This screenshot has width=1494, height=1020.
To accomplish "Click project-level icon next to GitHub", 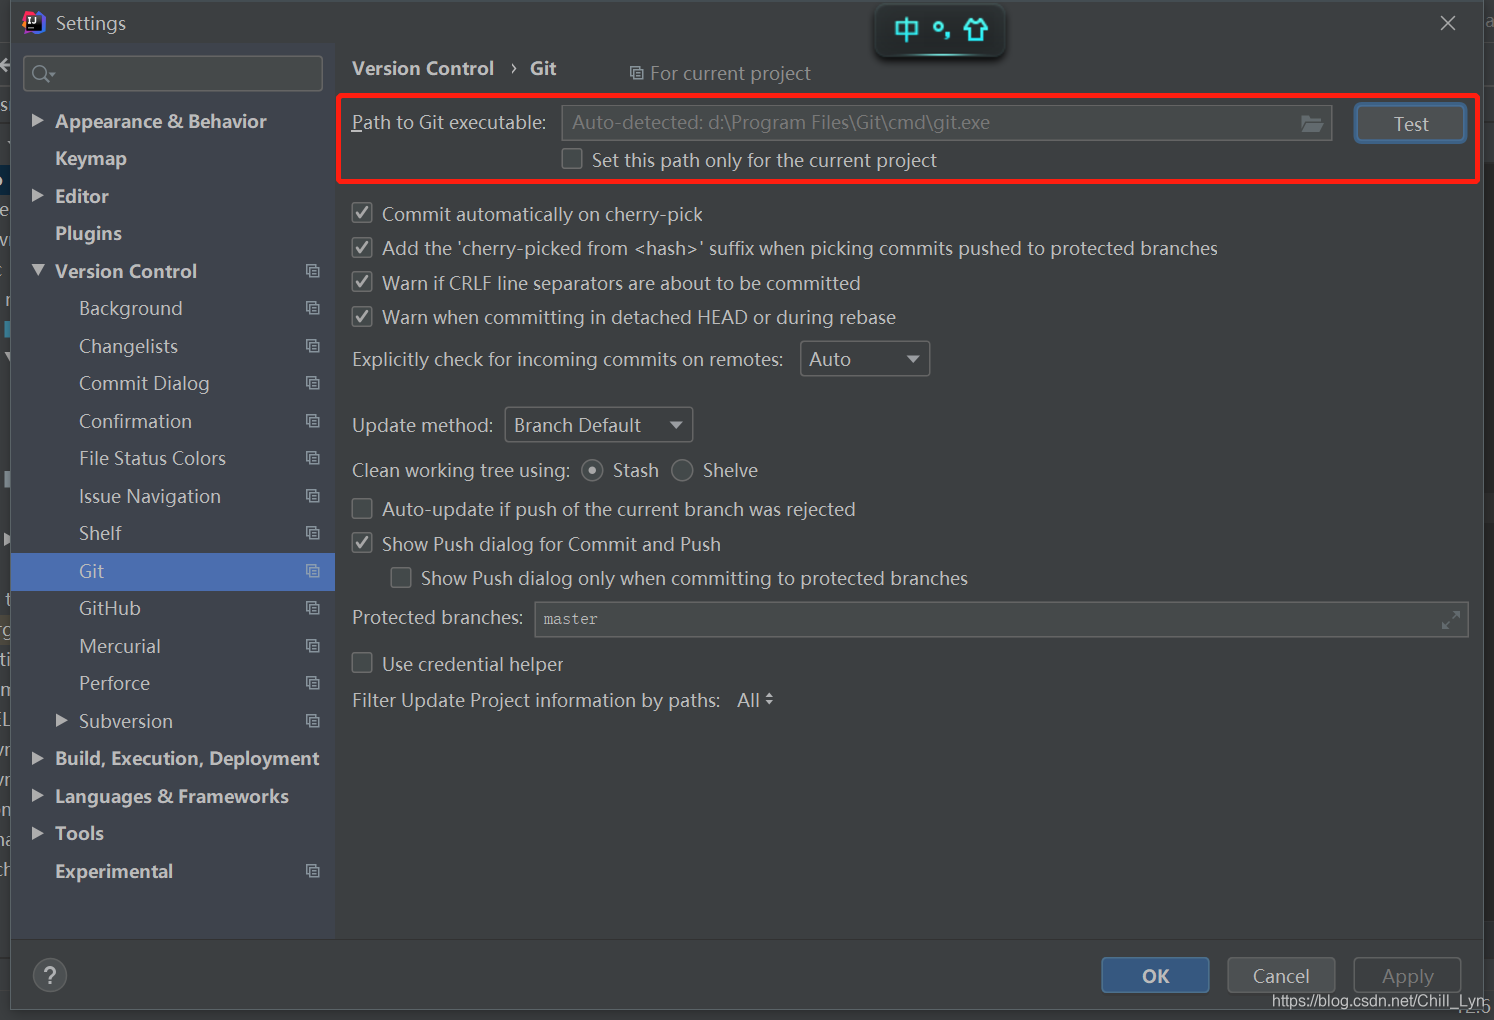I will (x=313, y=608).
